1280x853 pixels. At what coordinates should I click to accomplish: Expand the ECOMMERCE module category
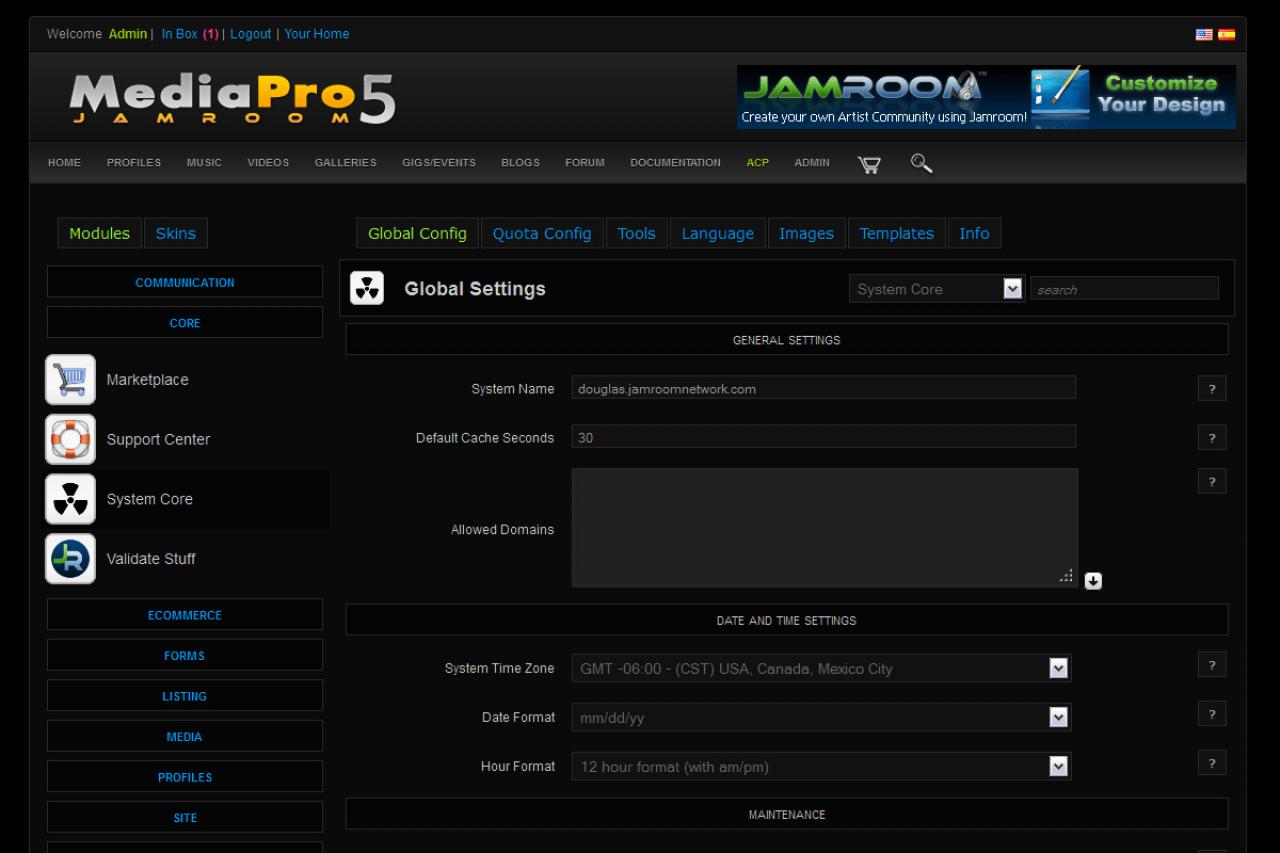pos(185,615)
